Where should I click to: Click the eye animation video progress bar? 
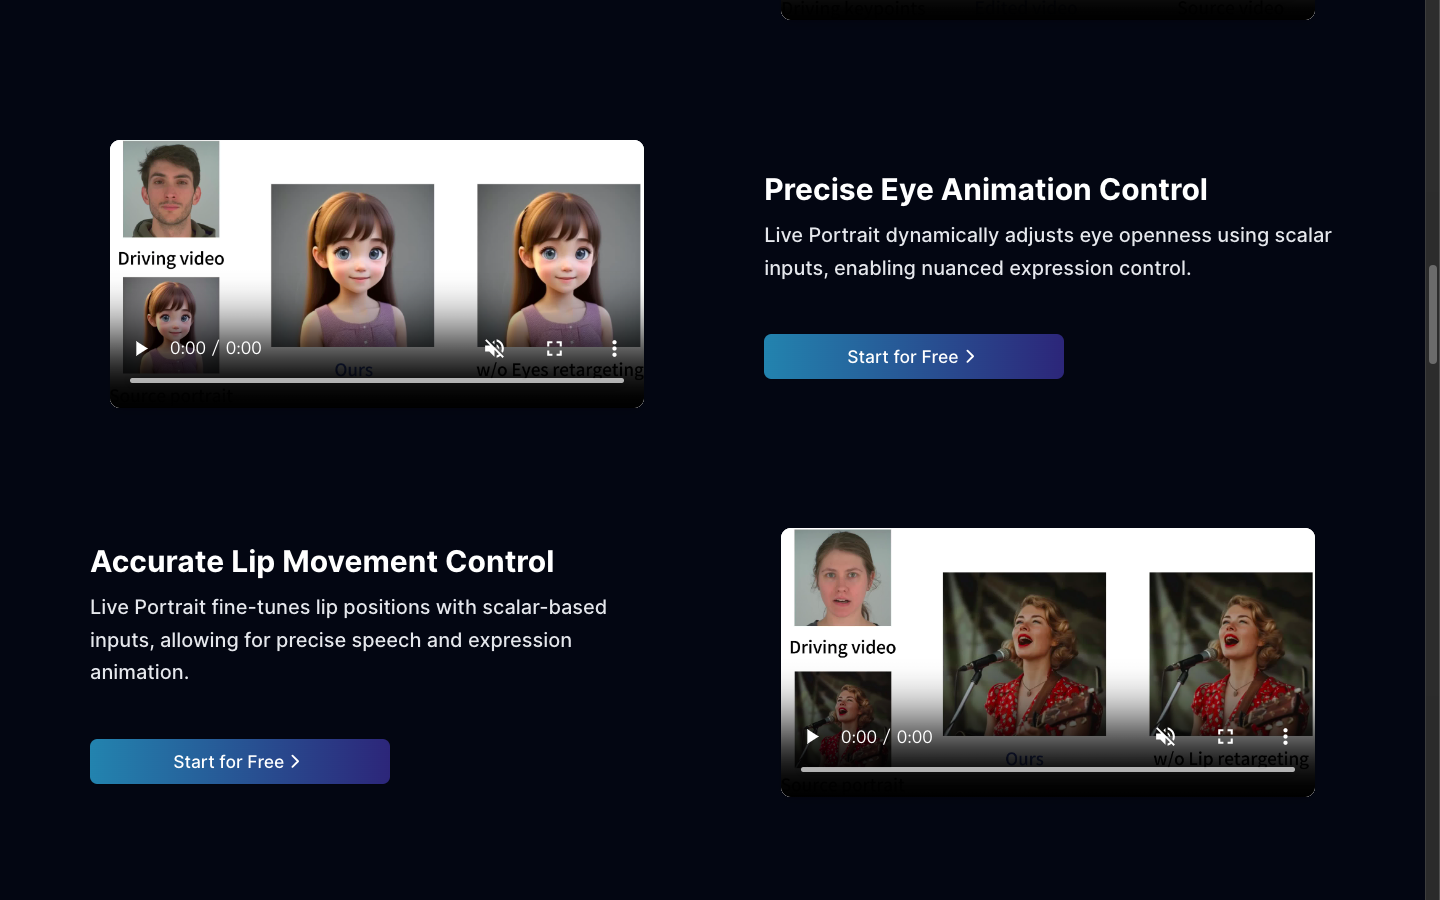click(x=377, y=380)
